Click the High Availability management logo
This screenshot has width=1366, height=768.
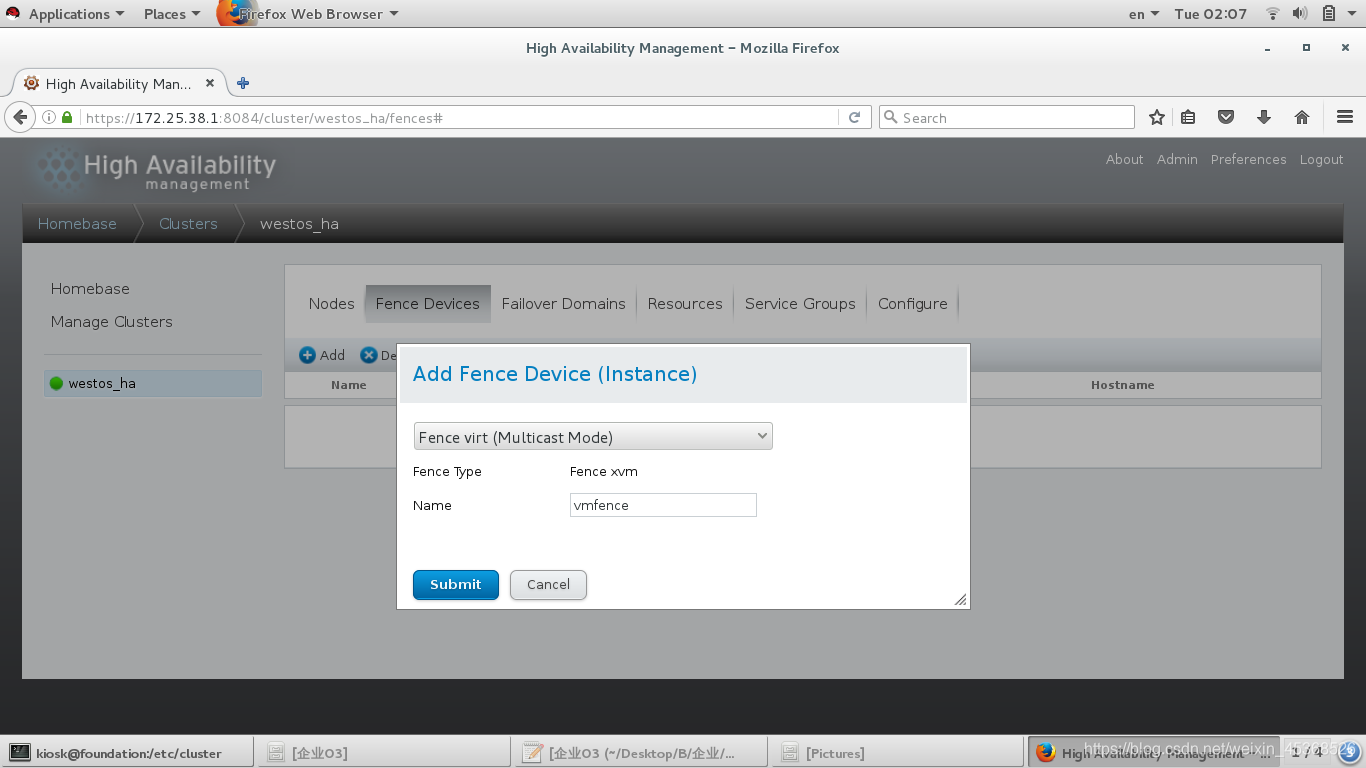(156, 170)
